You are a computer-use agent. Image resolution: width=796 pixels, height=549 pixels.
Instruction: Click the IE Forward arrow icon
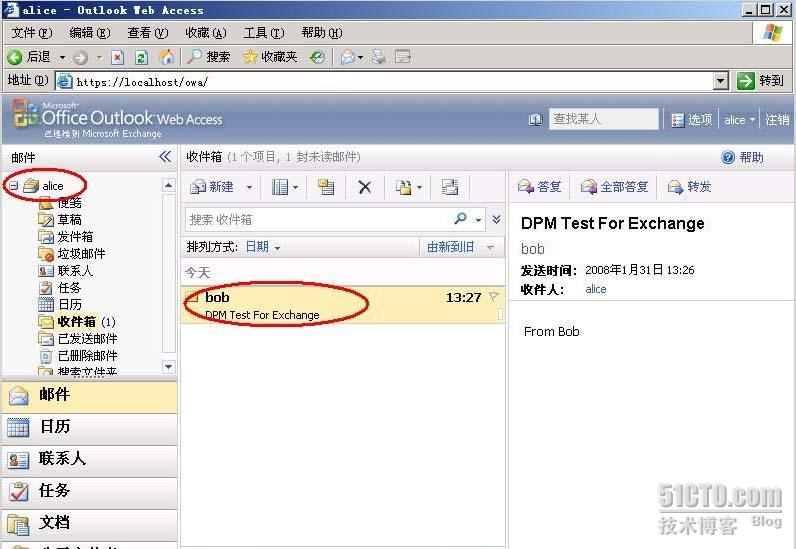pos(80,57)
